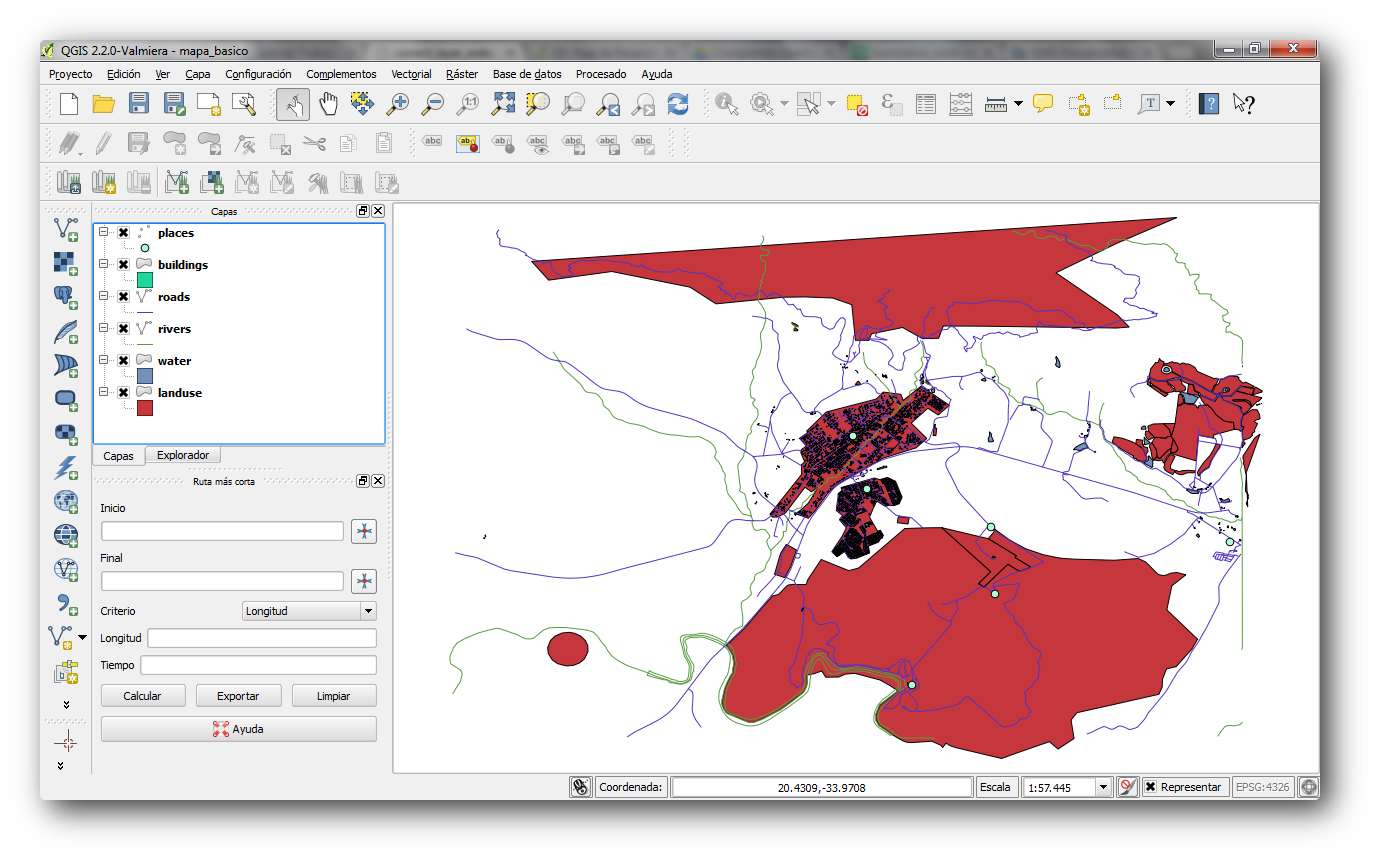Click the Refresh map icon

point(678,103)
